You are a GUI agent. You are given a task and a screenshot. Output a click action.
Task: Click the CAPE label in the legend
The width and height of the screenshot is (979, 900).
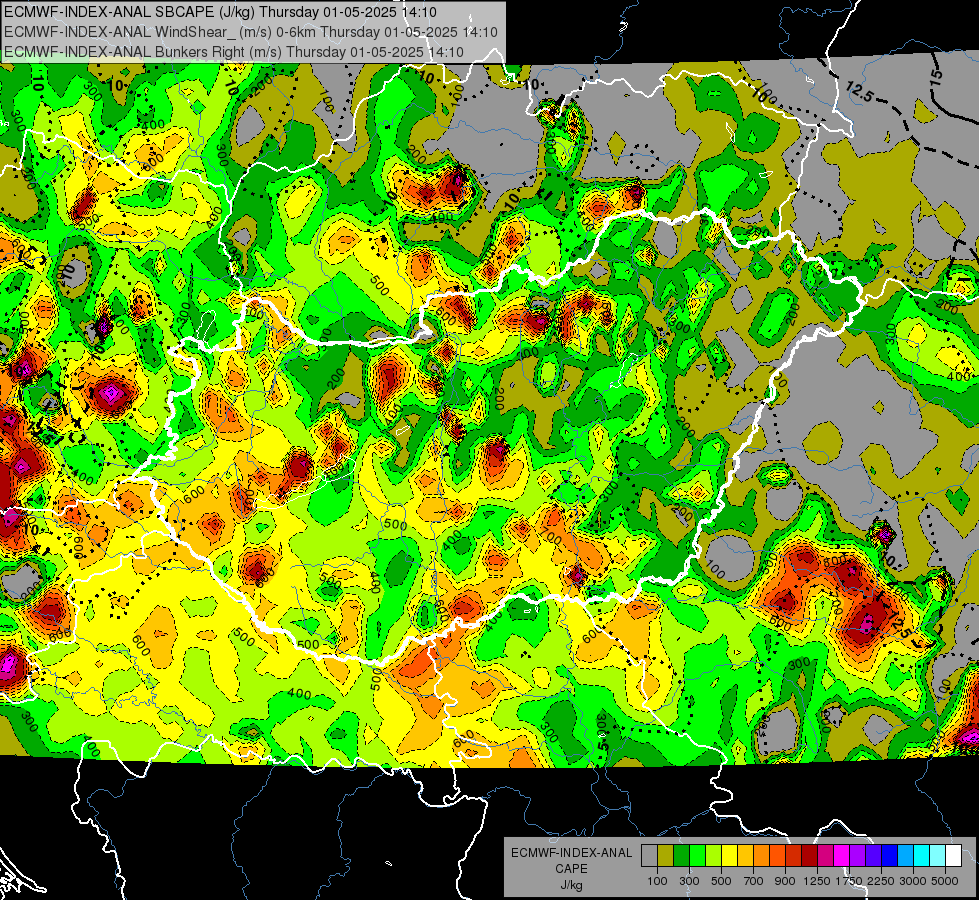(571, 869)
